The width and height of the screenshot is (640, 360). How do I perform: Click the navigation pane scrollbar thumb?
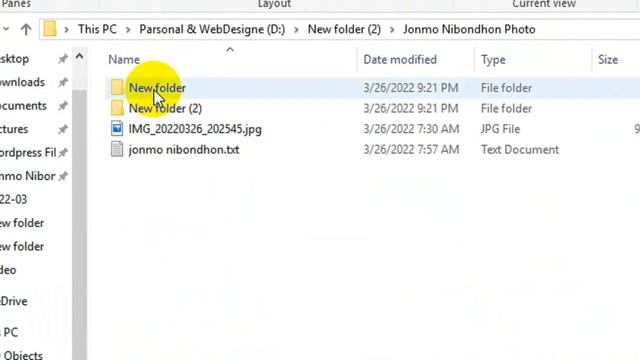[x=79, y=224]
